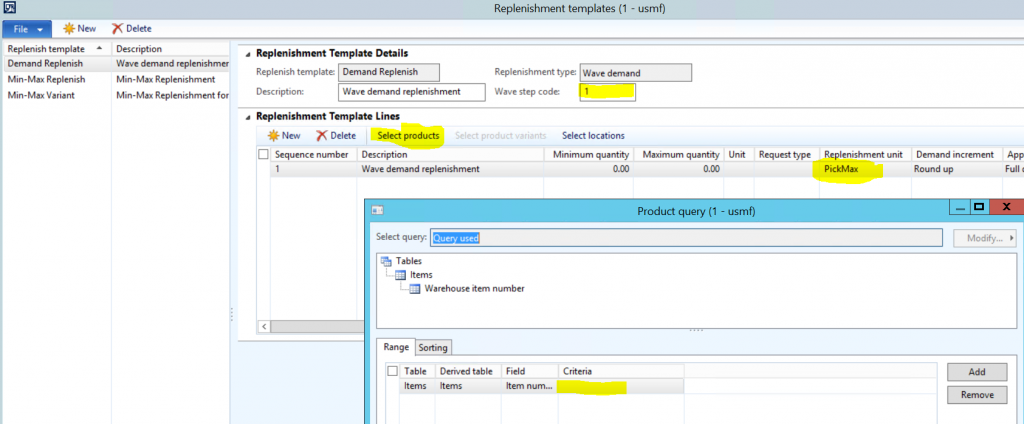The height and width of the screenshot is (424, 1024).
Task: Click New in the top toolbar
Action: [79, 29]
